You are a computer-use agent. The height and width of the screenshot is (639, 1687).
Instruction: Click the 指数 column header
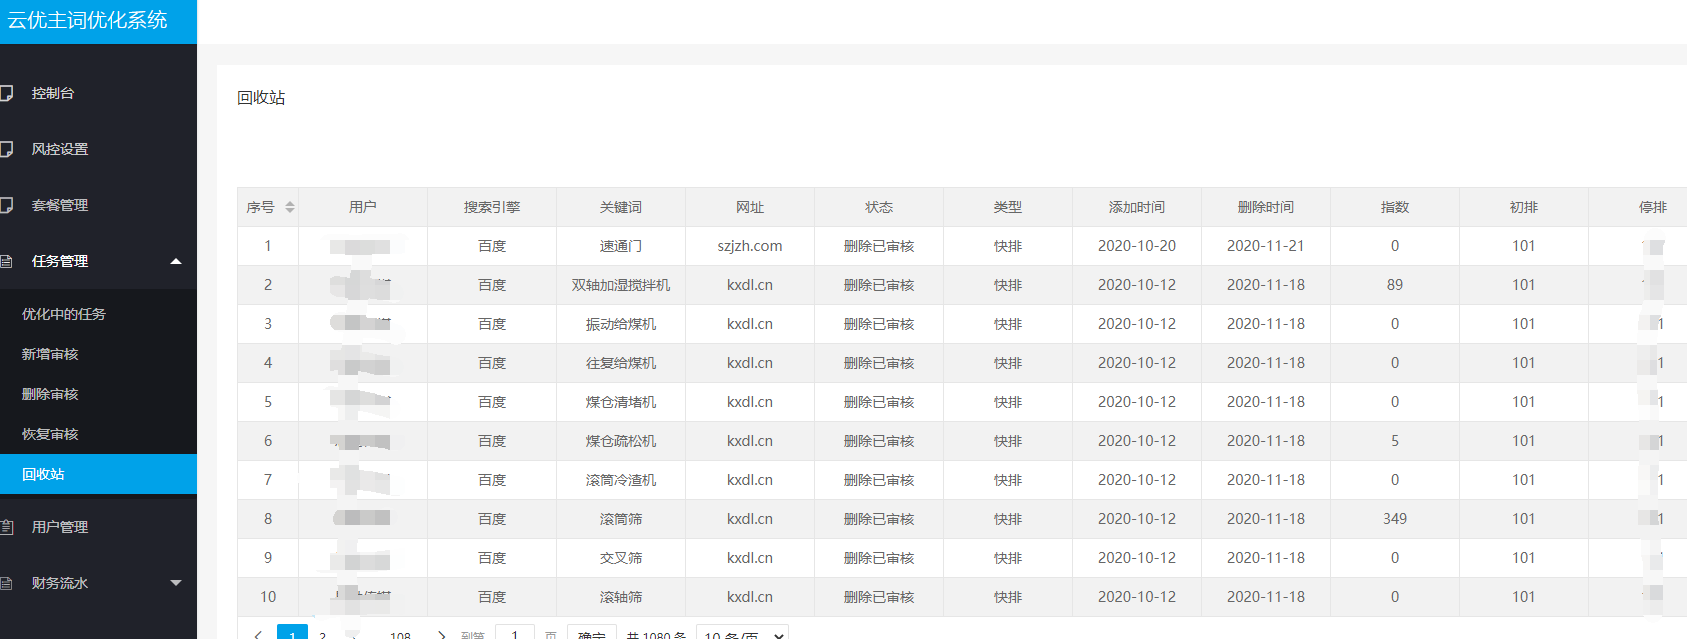1395,207
